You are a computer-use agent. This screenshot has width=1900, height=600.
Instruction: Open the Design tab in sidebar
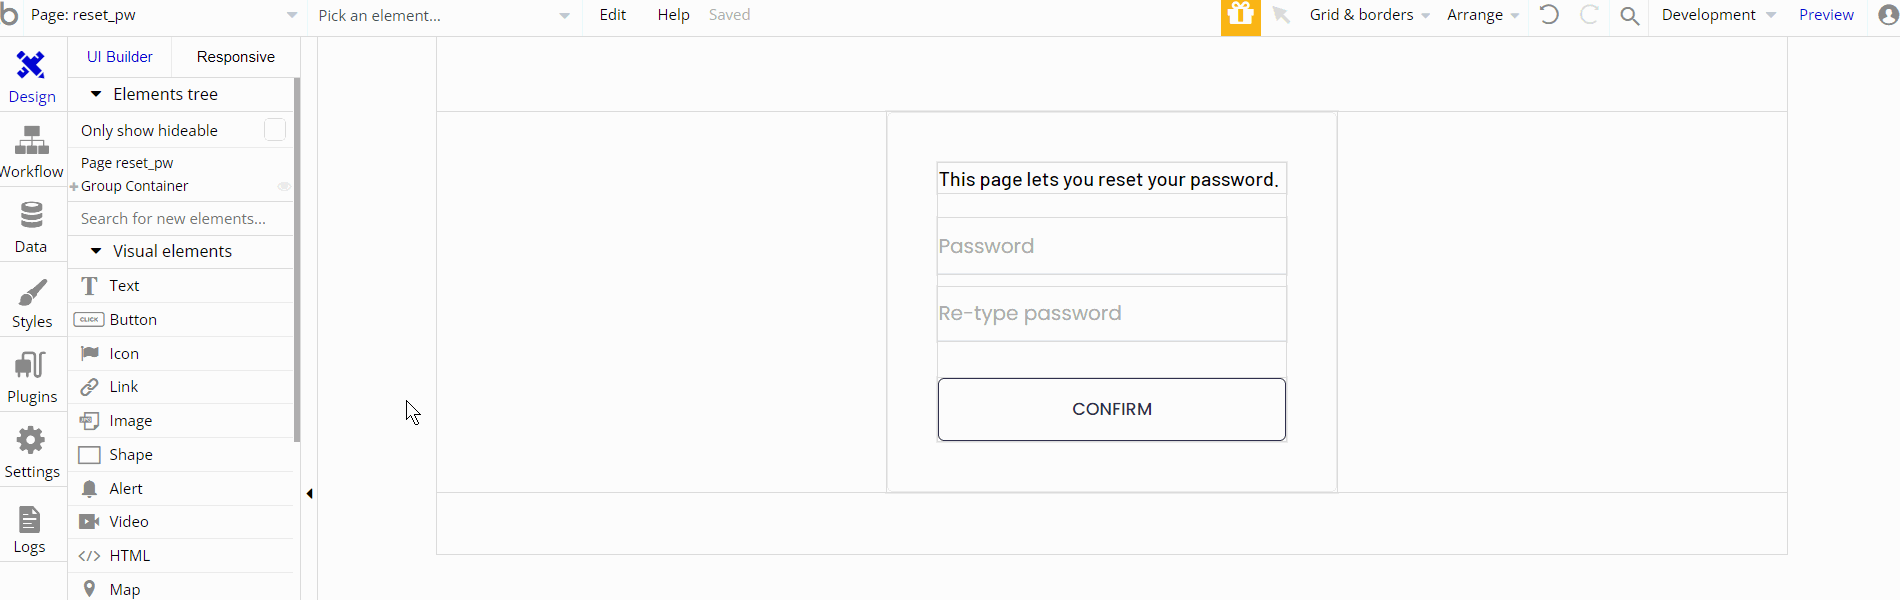click(x=31, y=77)
